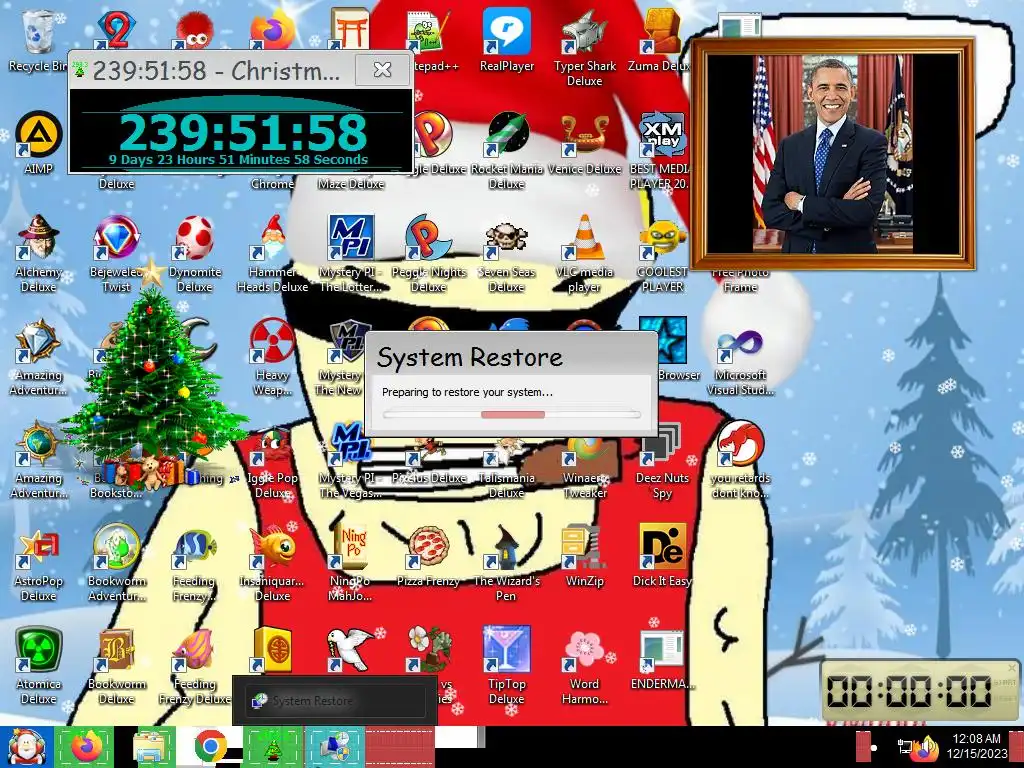Screen dimensions: 1024x768
Task: Open Iggle Pop Deluxe icon
Action: coord(272,464)
